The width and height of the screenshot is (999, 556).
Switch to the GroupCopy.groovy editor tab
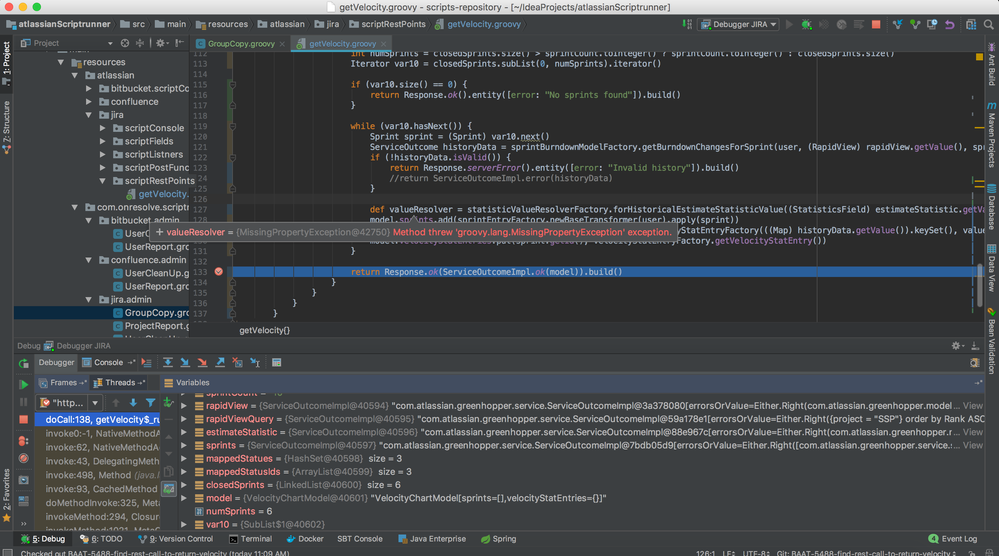click(240, 44)
